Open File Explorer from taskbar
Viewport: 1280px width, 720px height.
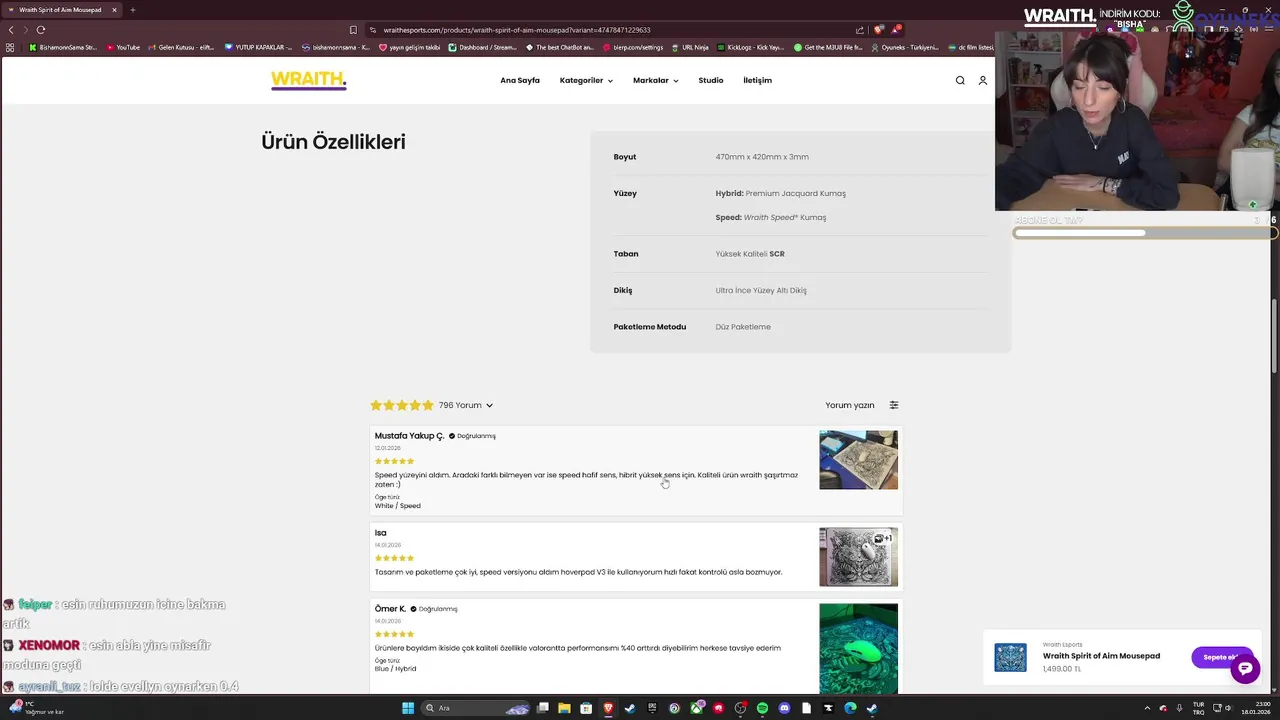tap(564, 708)
